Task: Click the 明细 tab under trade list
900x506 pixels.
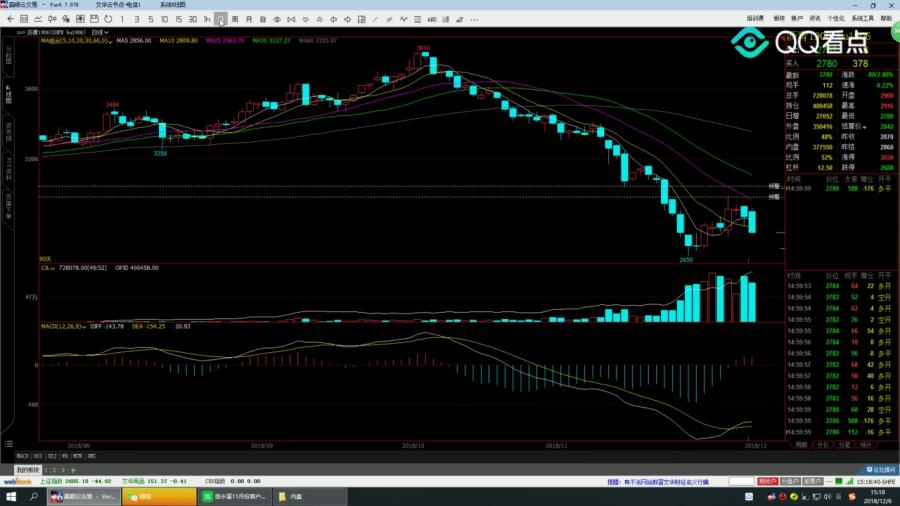Action: coord(799,445)
